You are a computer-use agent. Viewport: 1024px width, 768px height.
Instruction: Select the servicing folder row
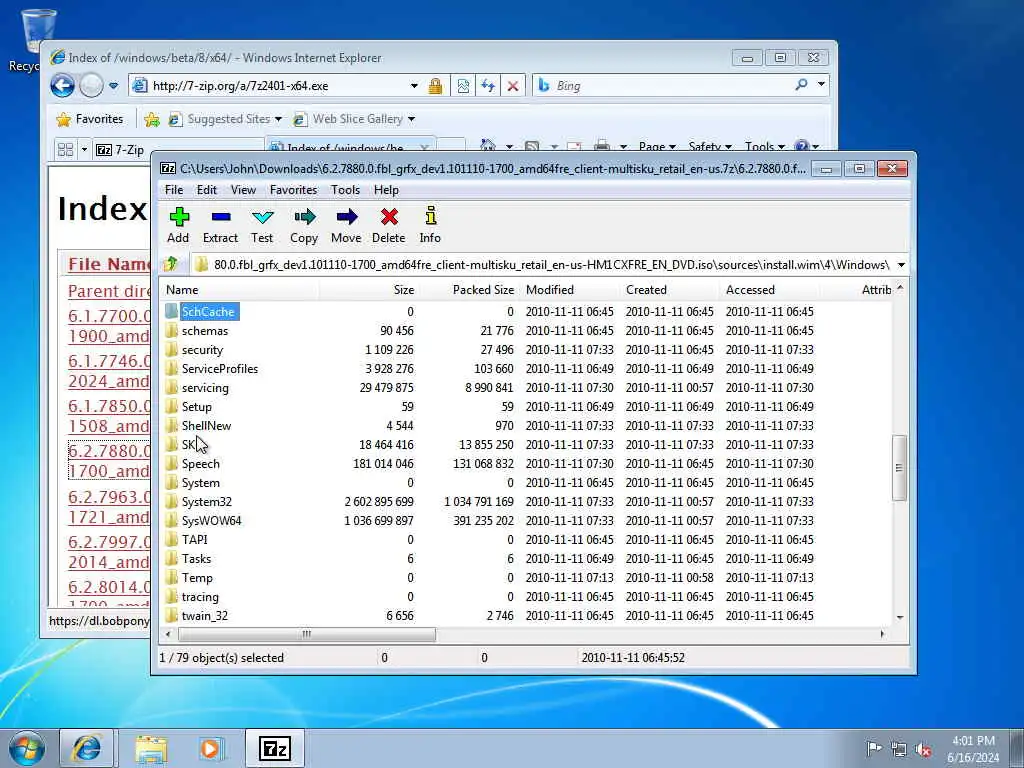tap(526, 388)
